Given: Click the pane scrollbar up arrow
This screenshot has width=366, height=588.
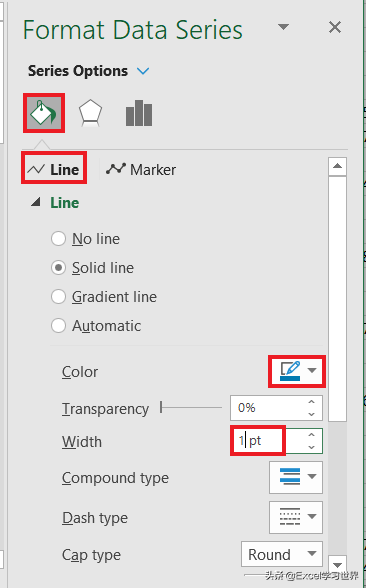Looking at the screenshot, I should 337,166.
